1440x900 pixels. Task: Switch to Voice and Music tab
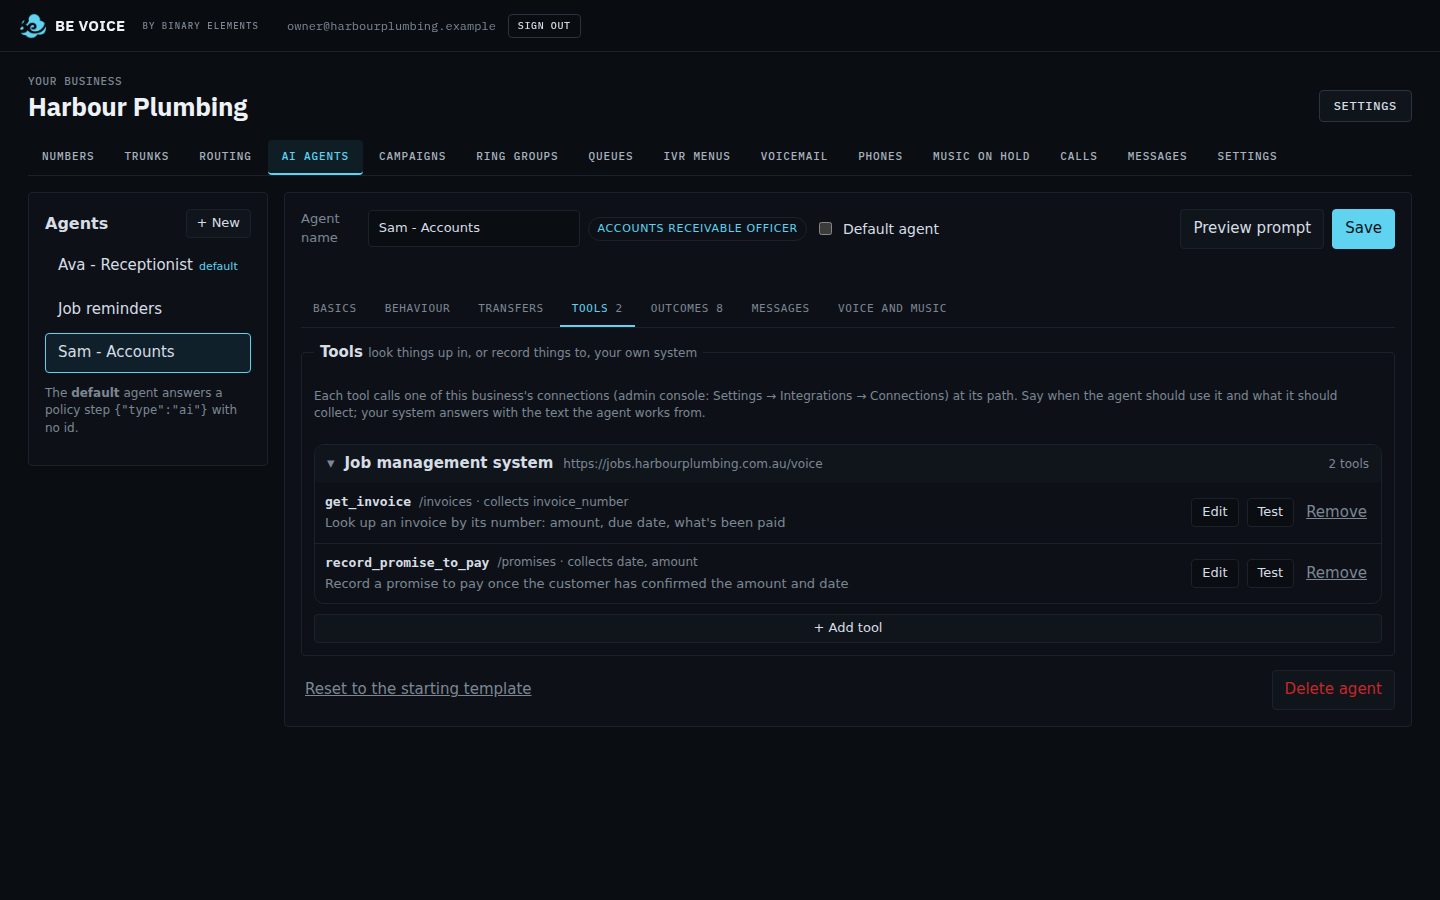(892, 309)
